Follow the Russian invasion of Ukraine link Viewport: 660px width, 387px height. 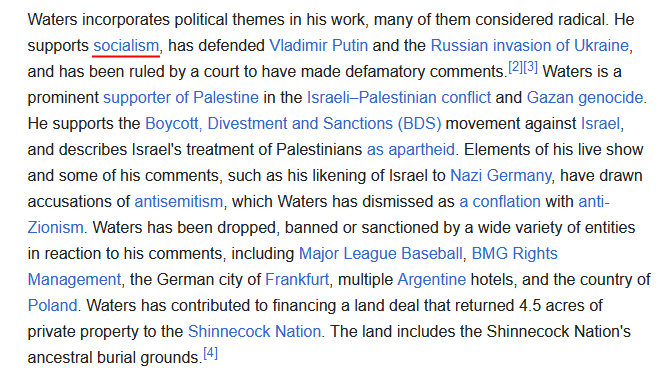click(530, 45)
